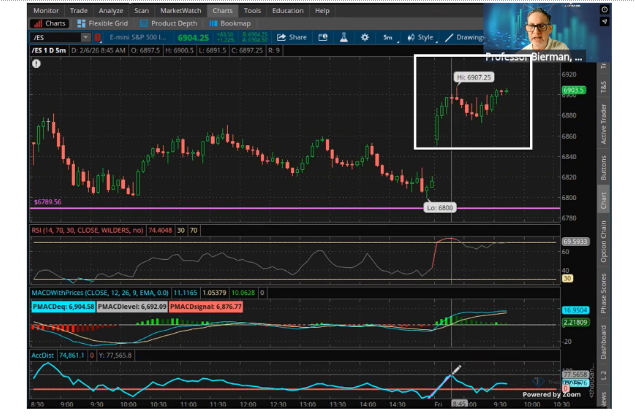Open the Buttons sidebar tab

point(603,168)
